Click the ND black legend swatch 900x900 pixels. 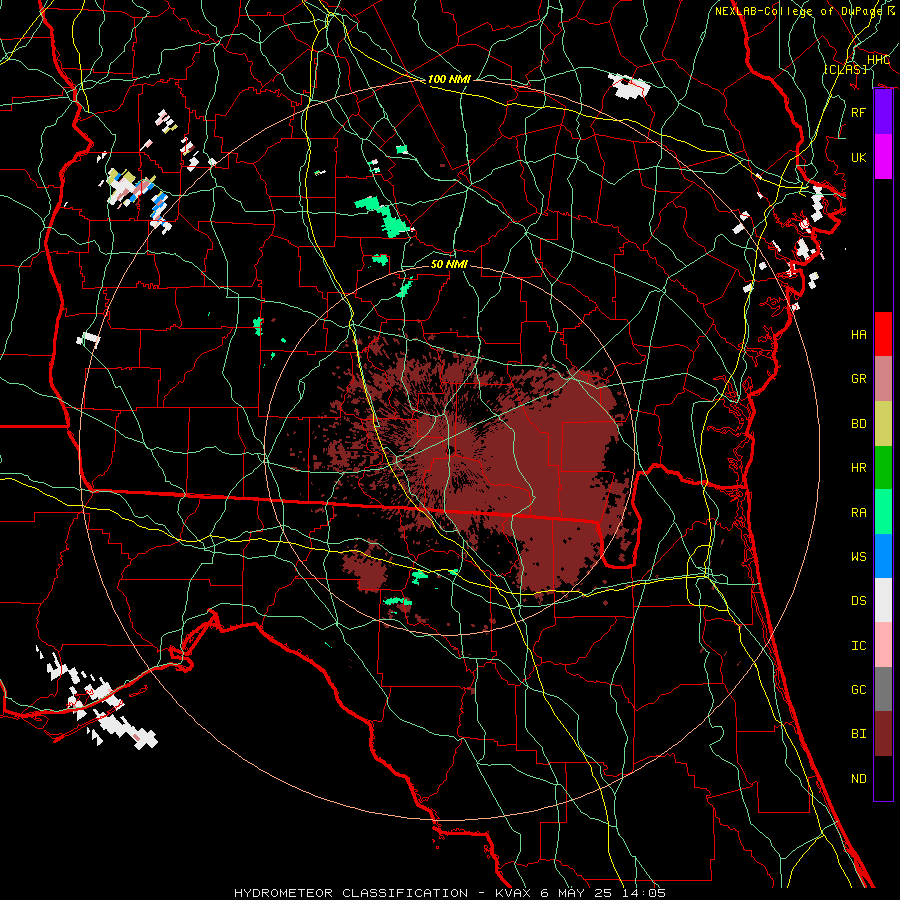[883, 778]
